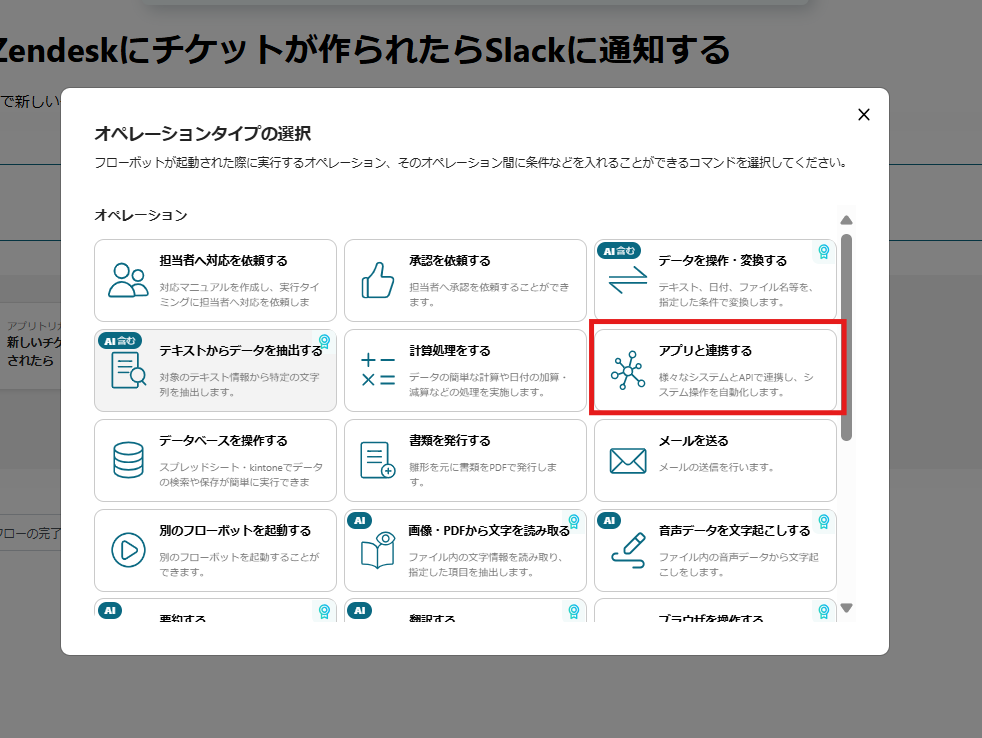Click the オペレーション section heading
This screenshot has height=738, width=982.
[141, 215]
